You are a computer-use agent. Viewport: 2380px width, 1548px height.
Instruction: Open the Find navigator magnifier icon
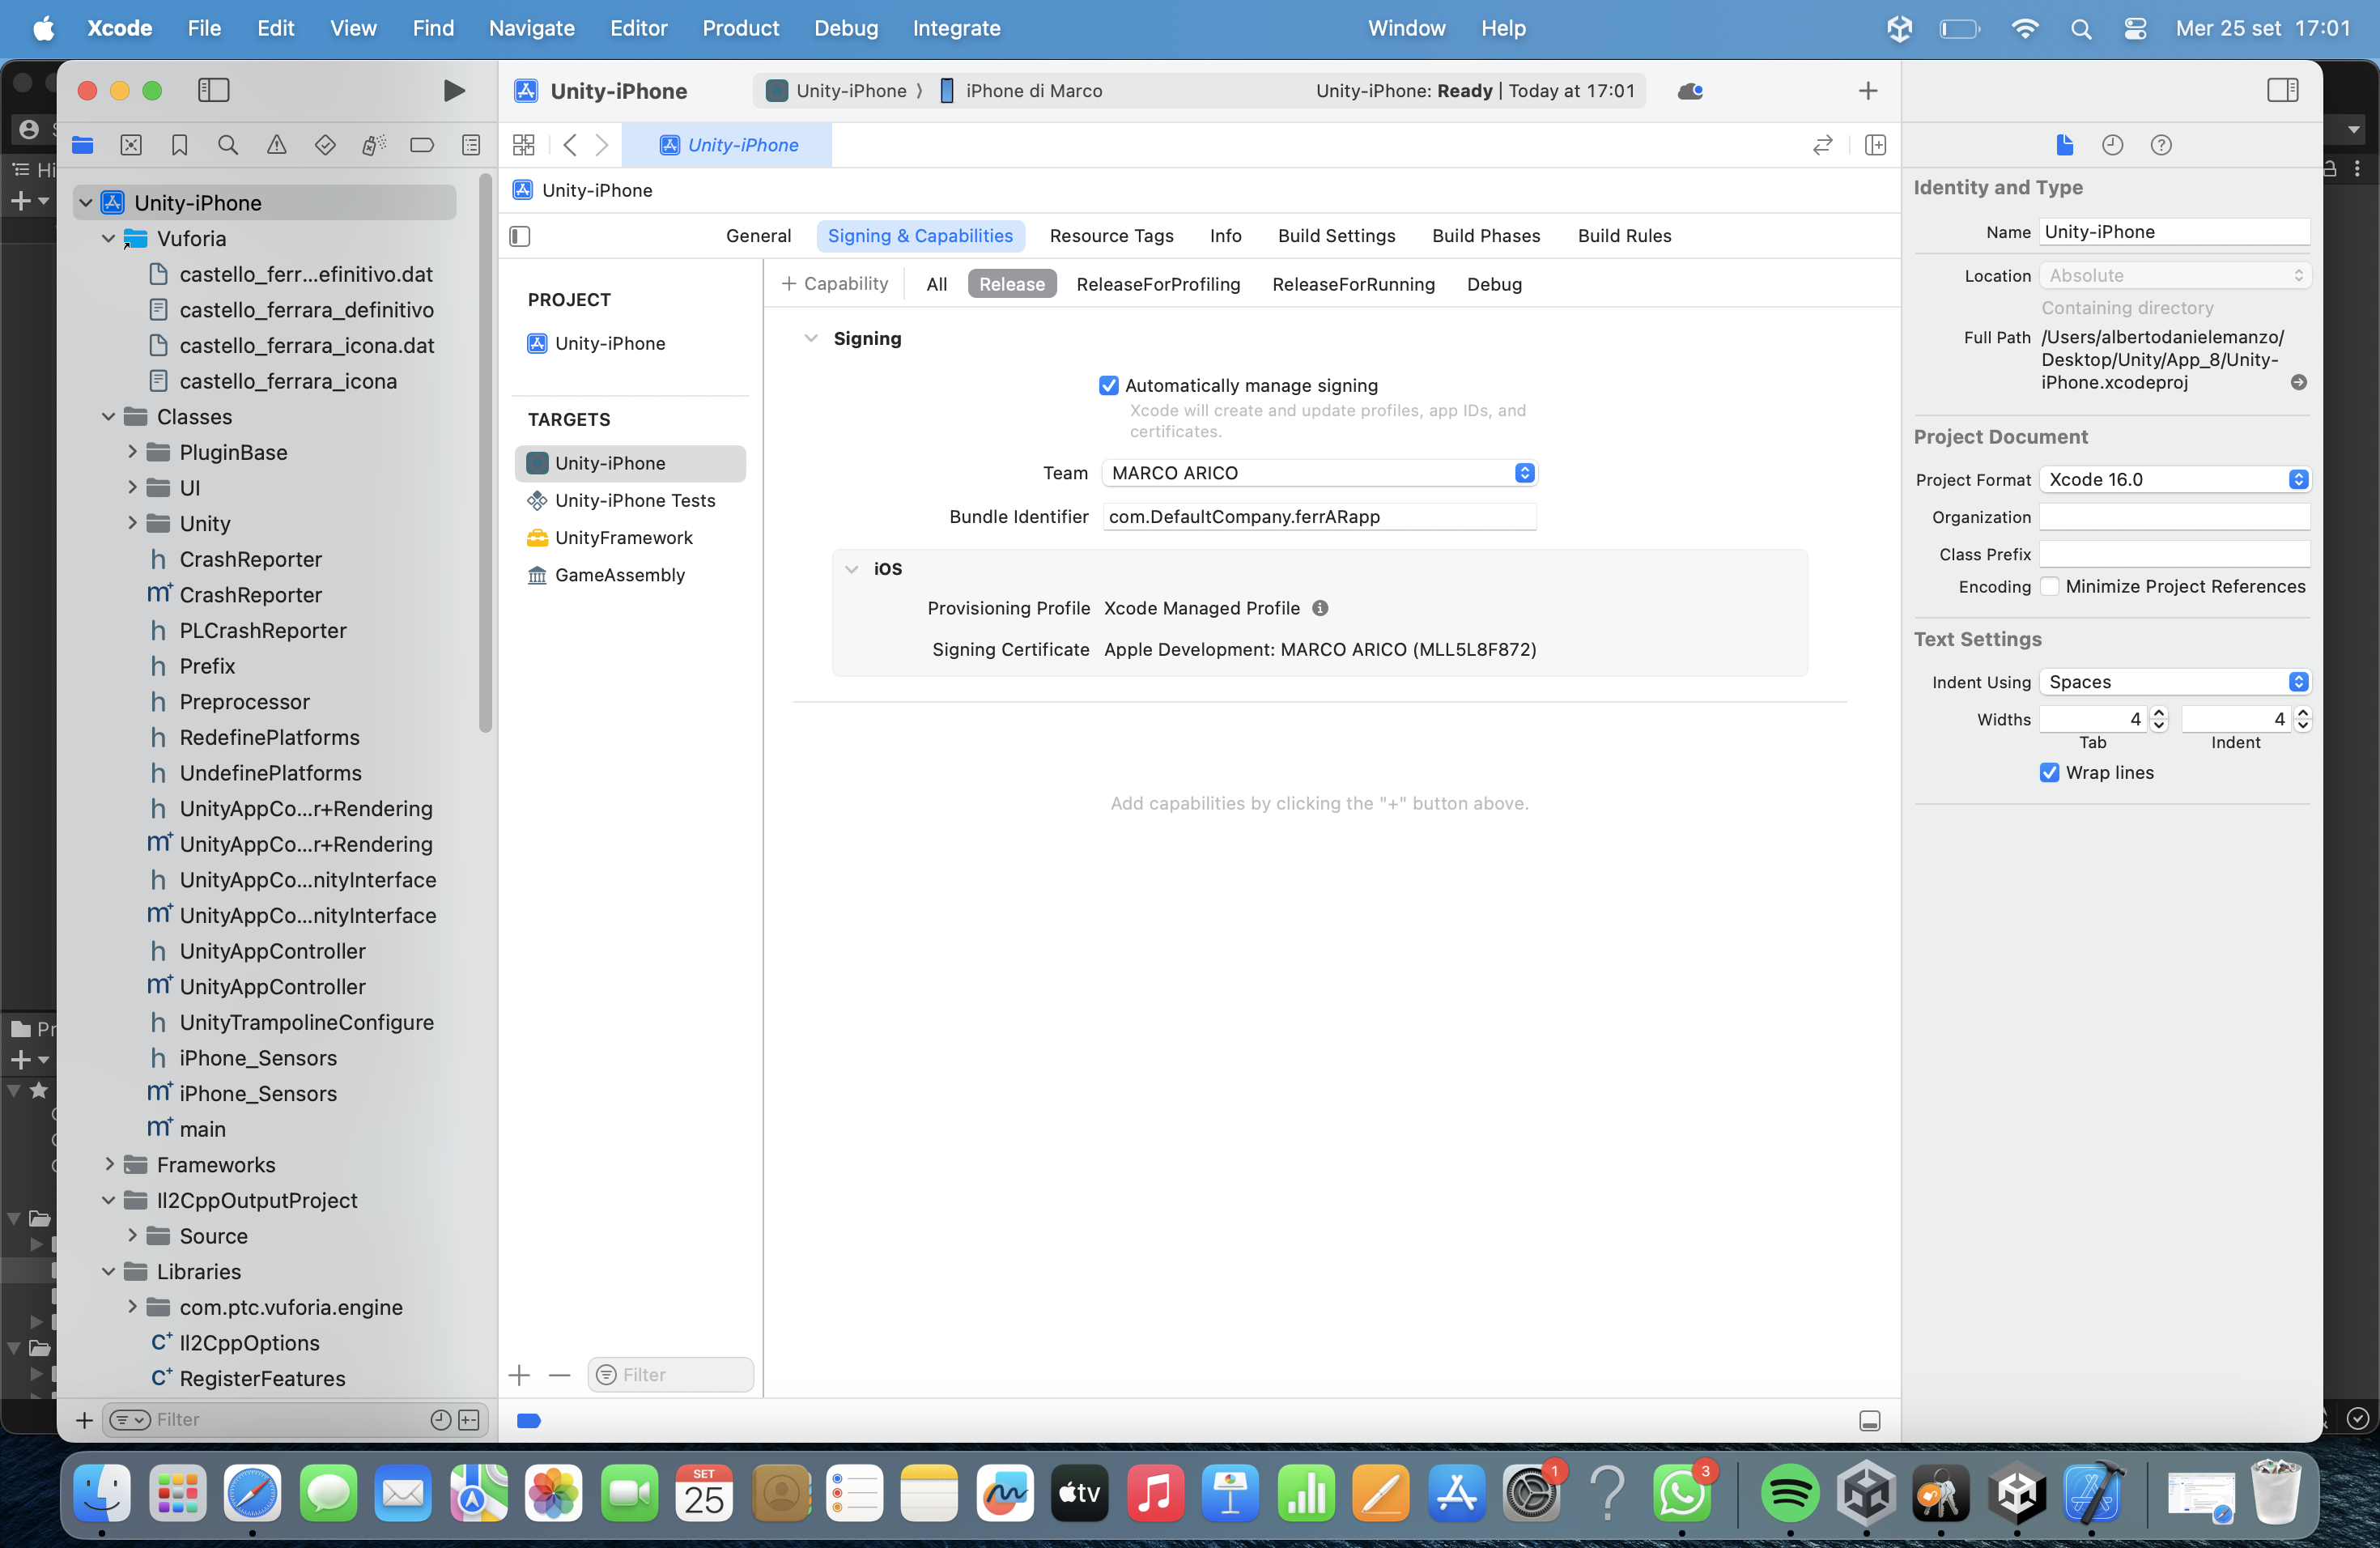[x=228, y=145]
